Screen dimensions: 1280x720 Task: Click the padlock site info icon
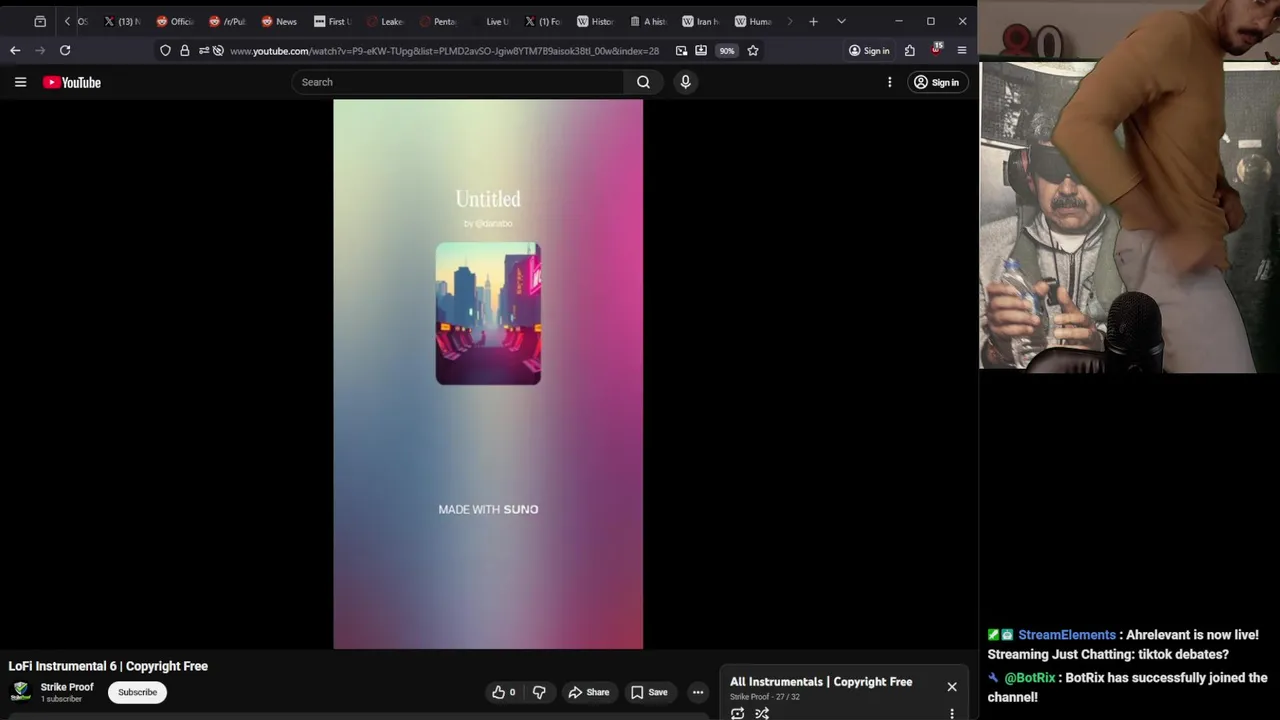[x=185, y=50]
